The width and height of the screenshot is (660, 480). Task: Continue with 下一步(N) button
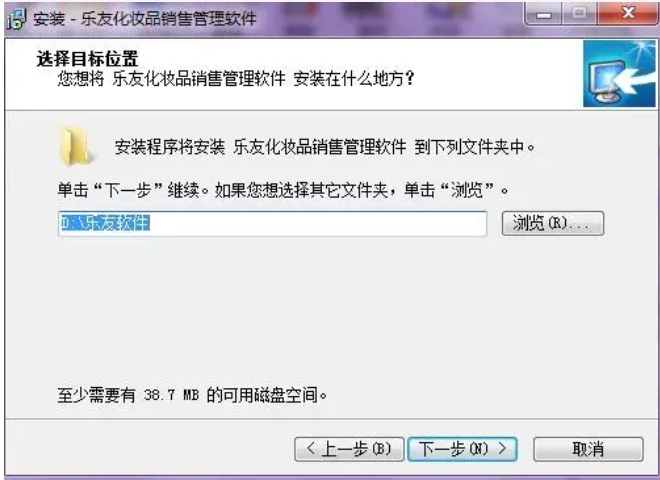pos(462,449)
